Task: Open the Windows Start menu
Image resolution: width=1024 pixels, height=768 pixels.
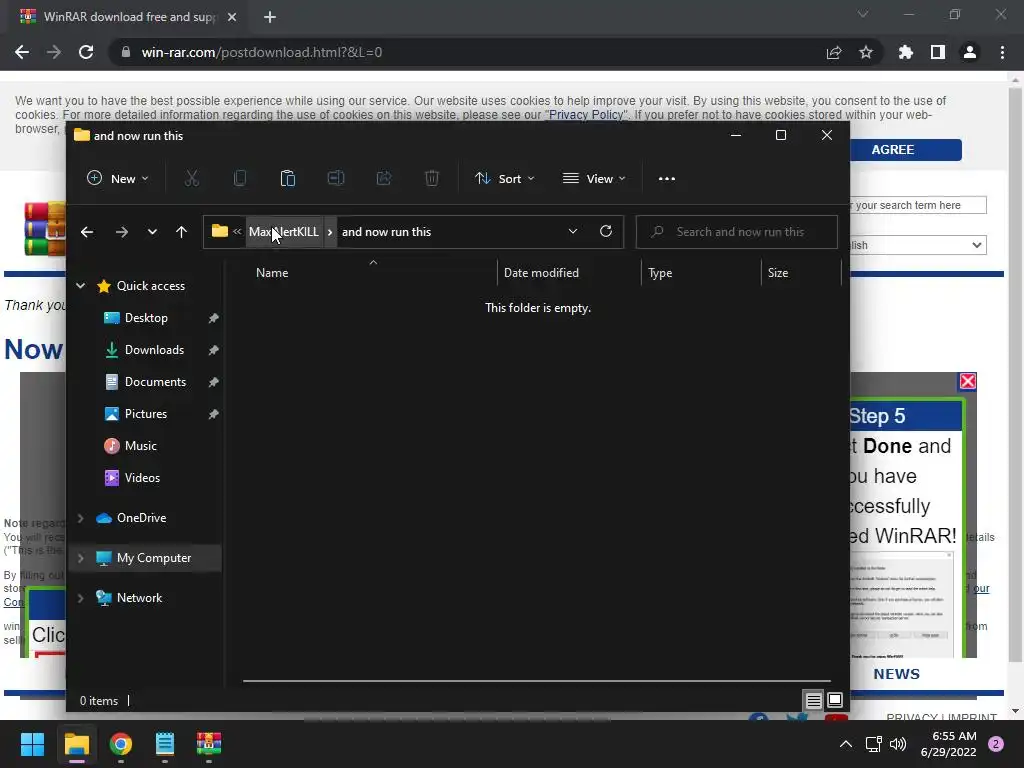Action: point(32,744)
